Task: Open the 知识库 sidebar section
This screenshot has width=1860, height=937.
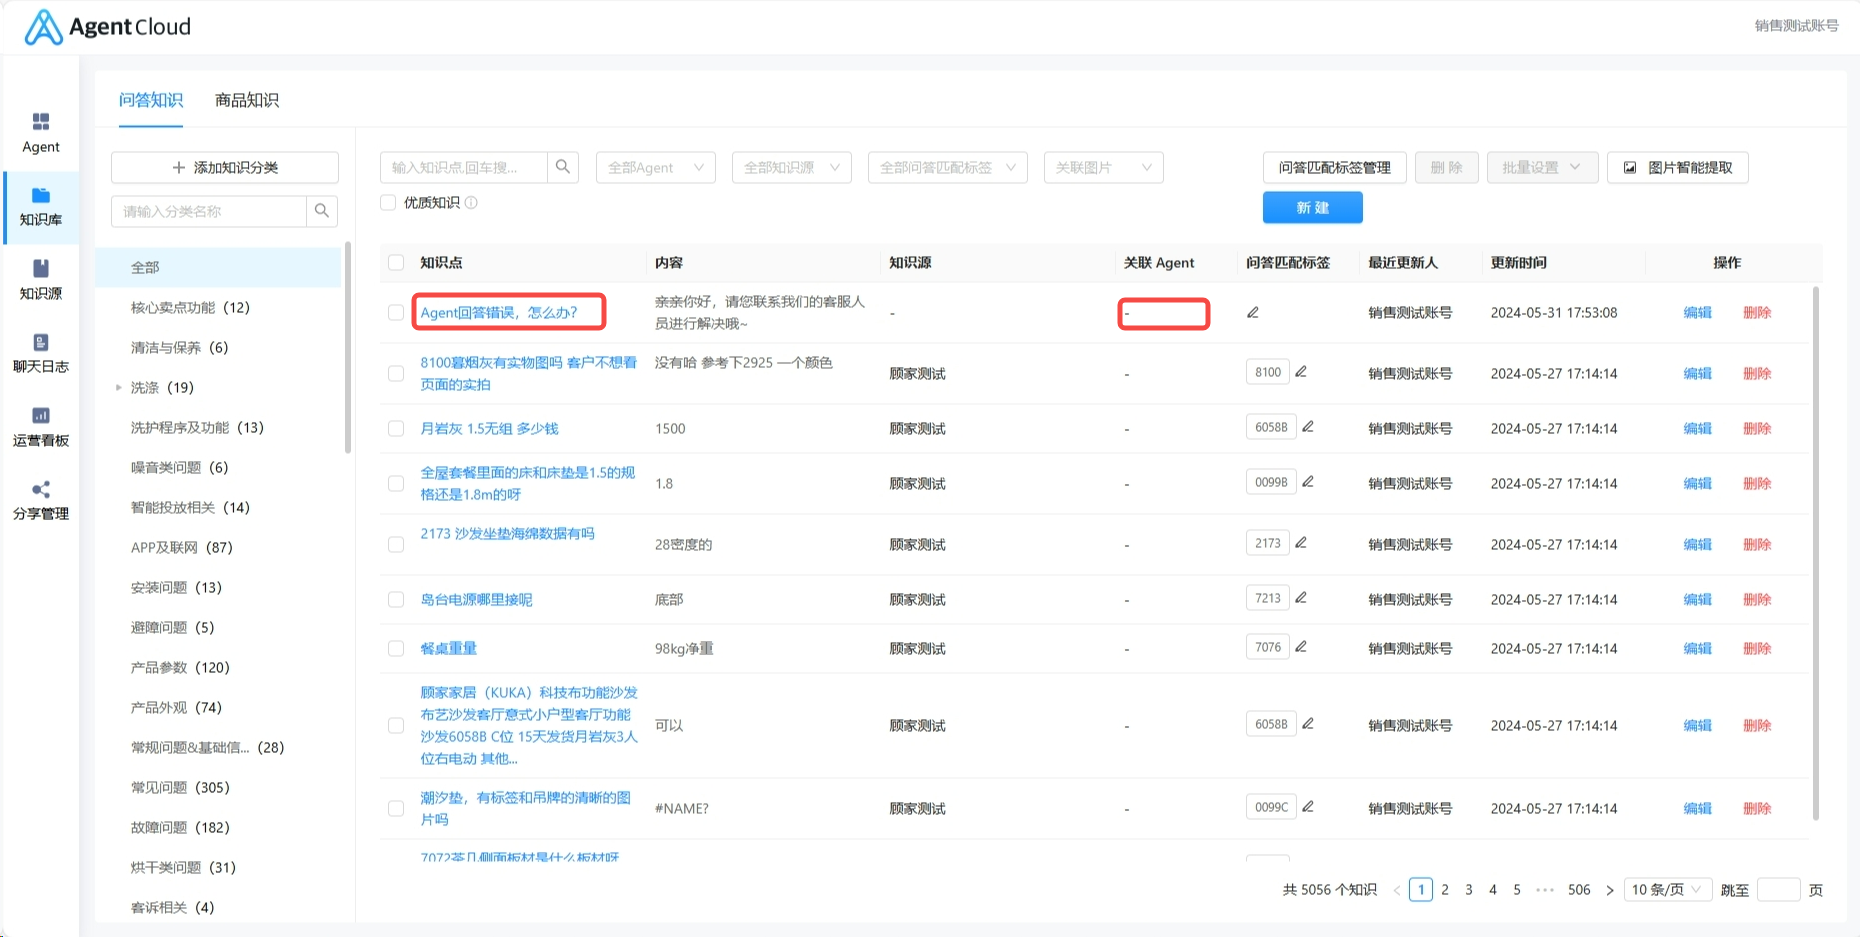Action: (x=41, y=207)
